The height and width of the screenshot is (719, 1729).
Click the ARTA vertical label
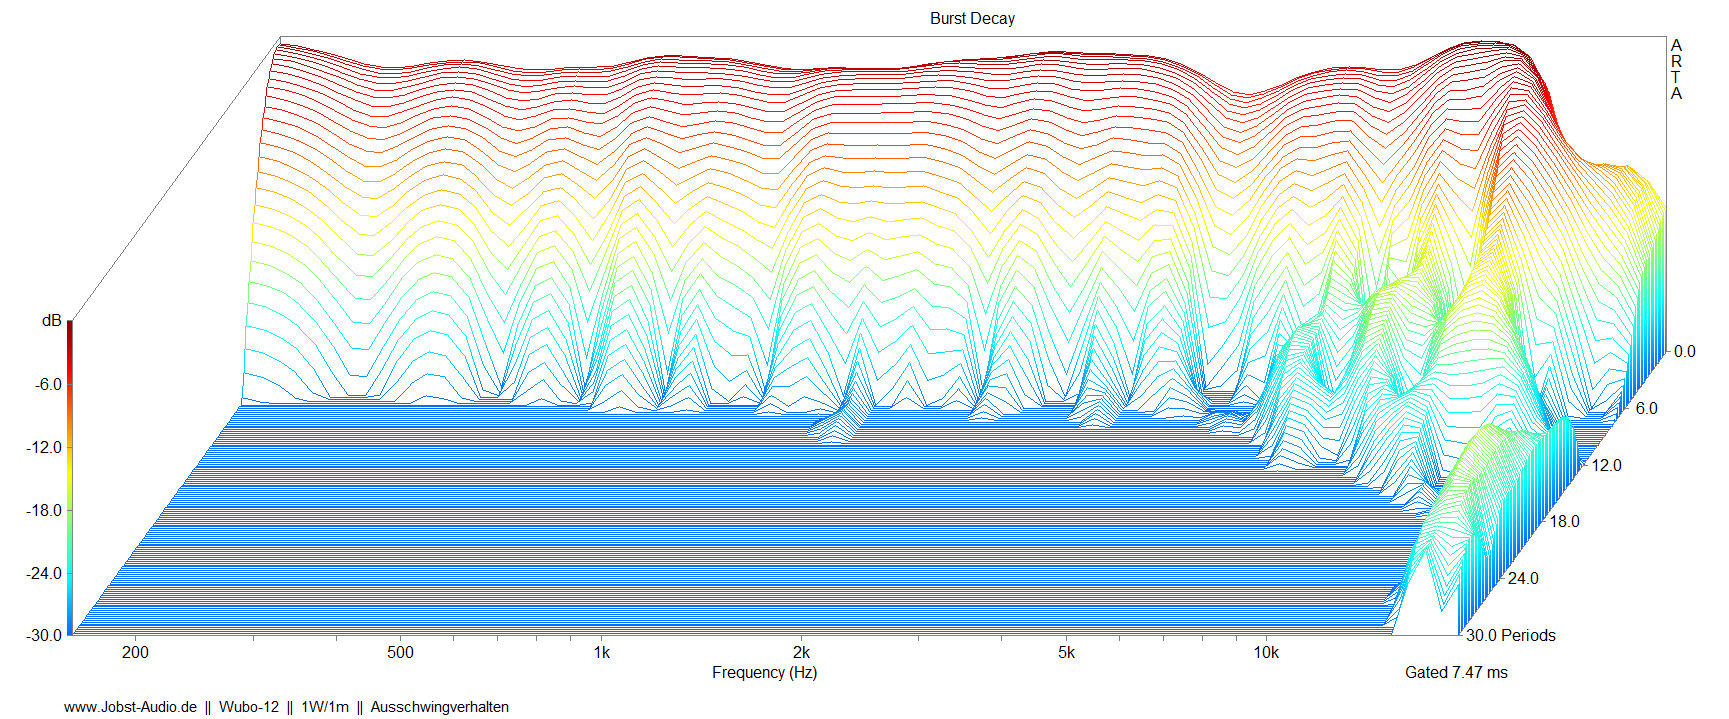(x=1676, y=69)
